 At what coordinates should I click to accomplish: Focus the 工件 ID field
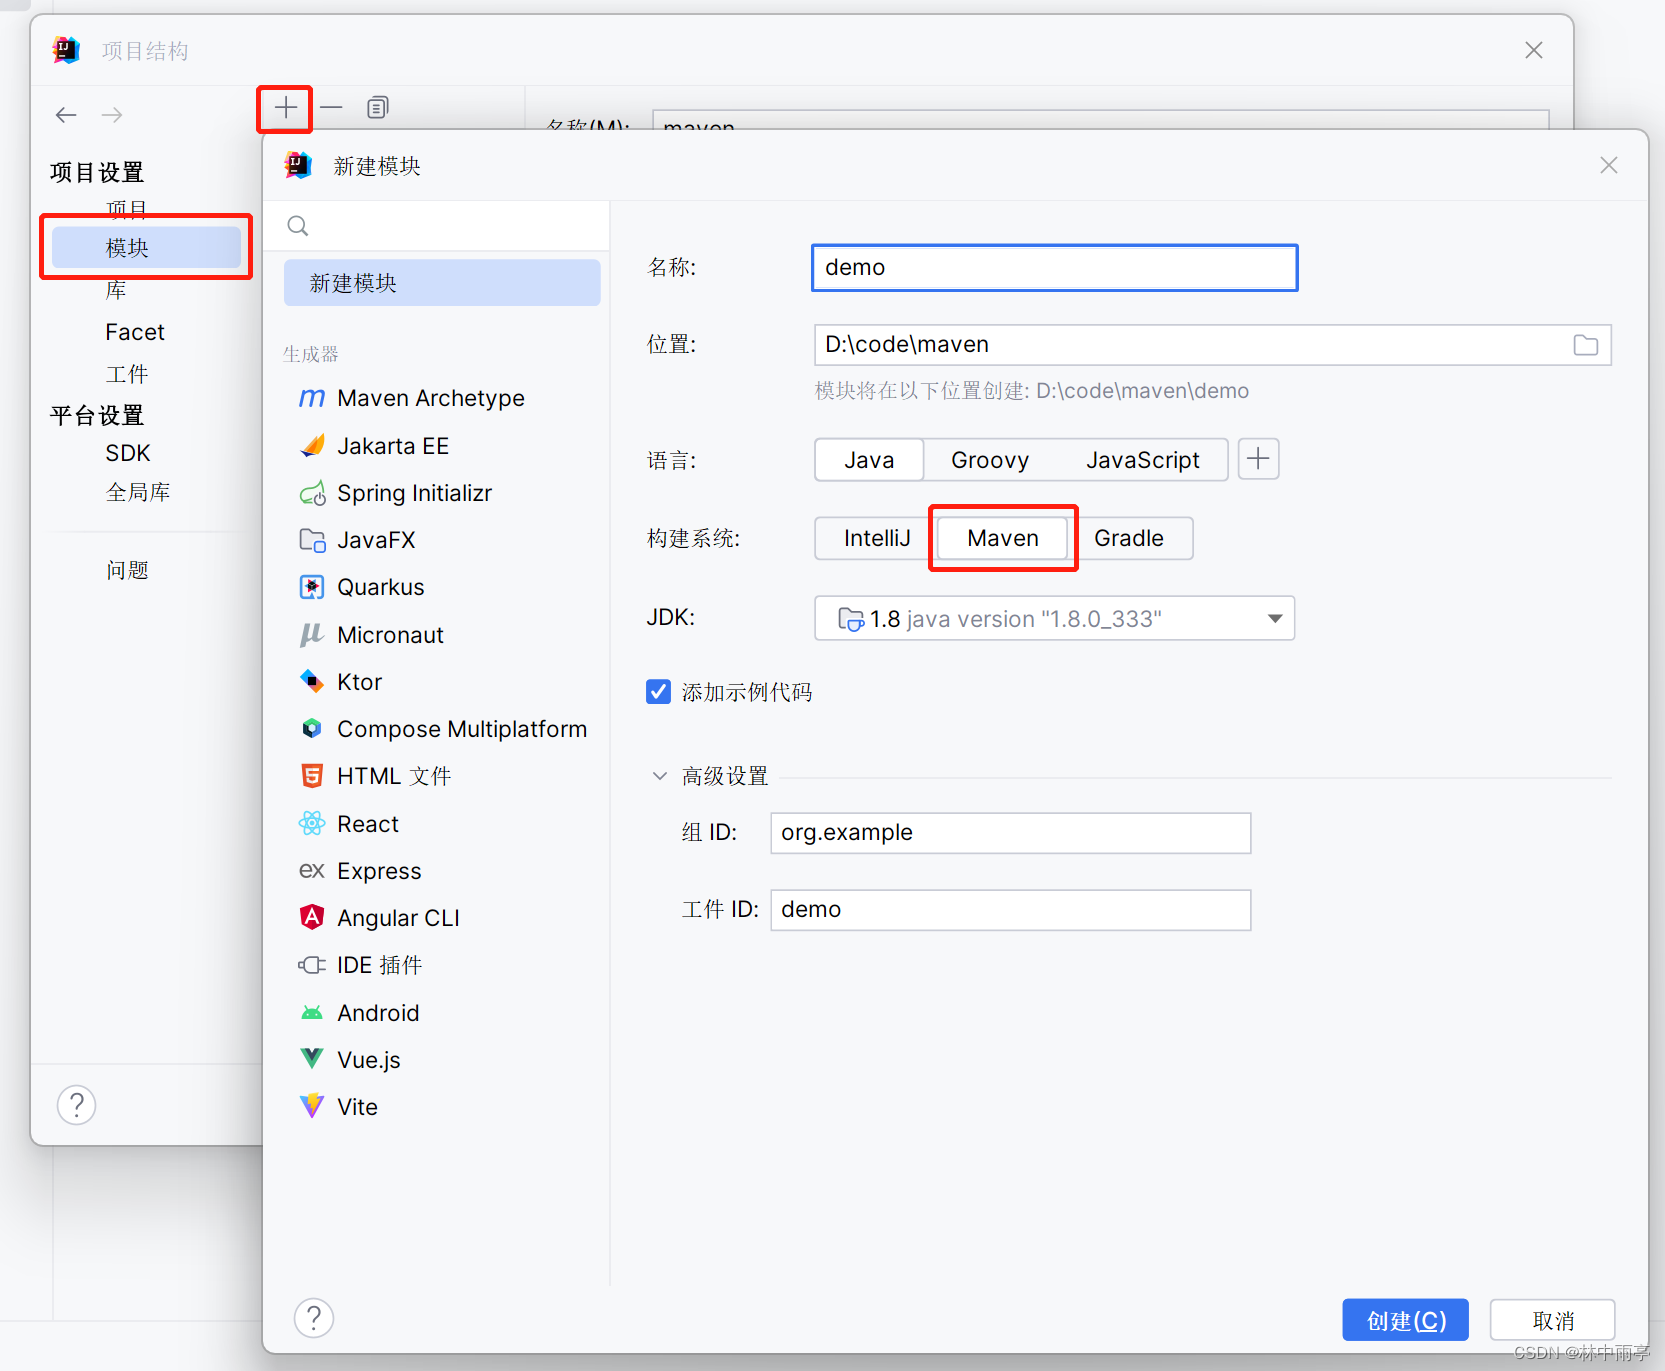tap(1011, 910)
